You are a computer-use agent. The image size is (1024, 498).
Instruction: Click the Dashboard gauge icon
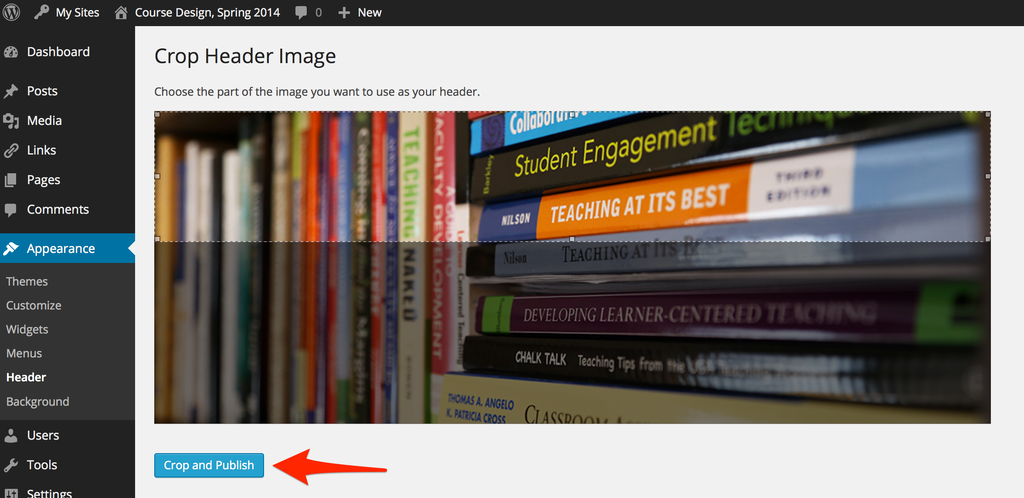[11, 52]
